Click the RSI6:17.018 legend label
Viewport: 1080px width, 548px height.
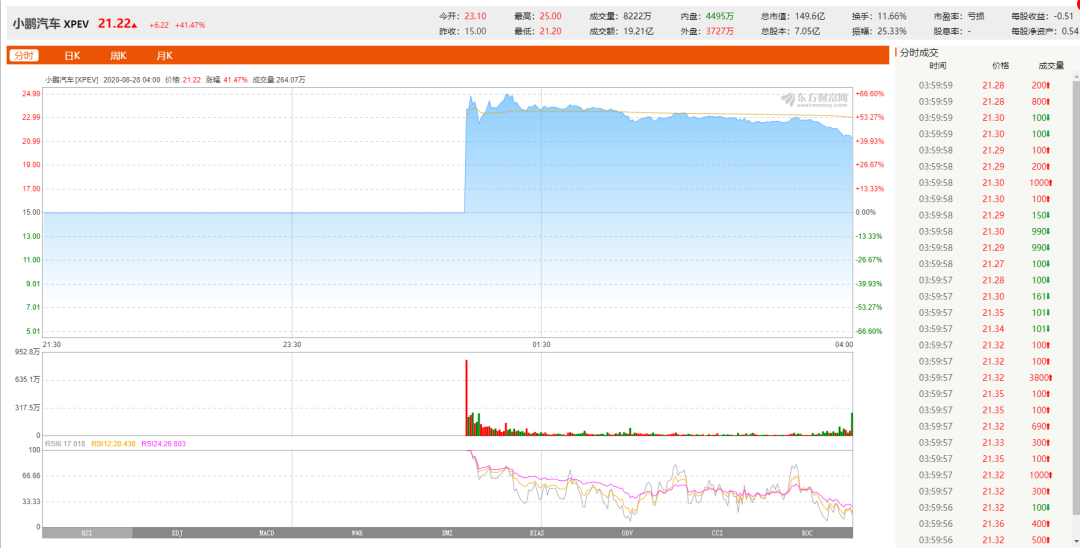click(x=65, y=444)
